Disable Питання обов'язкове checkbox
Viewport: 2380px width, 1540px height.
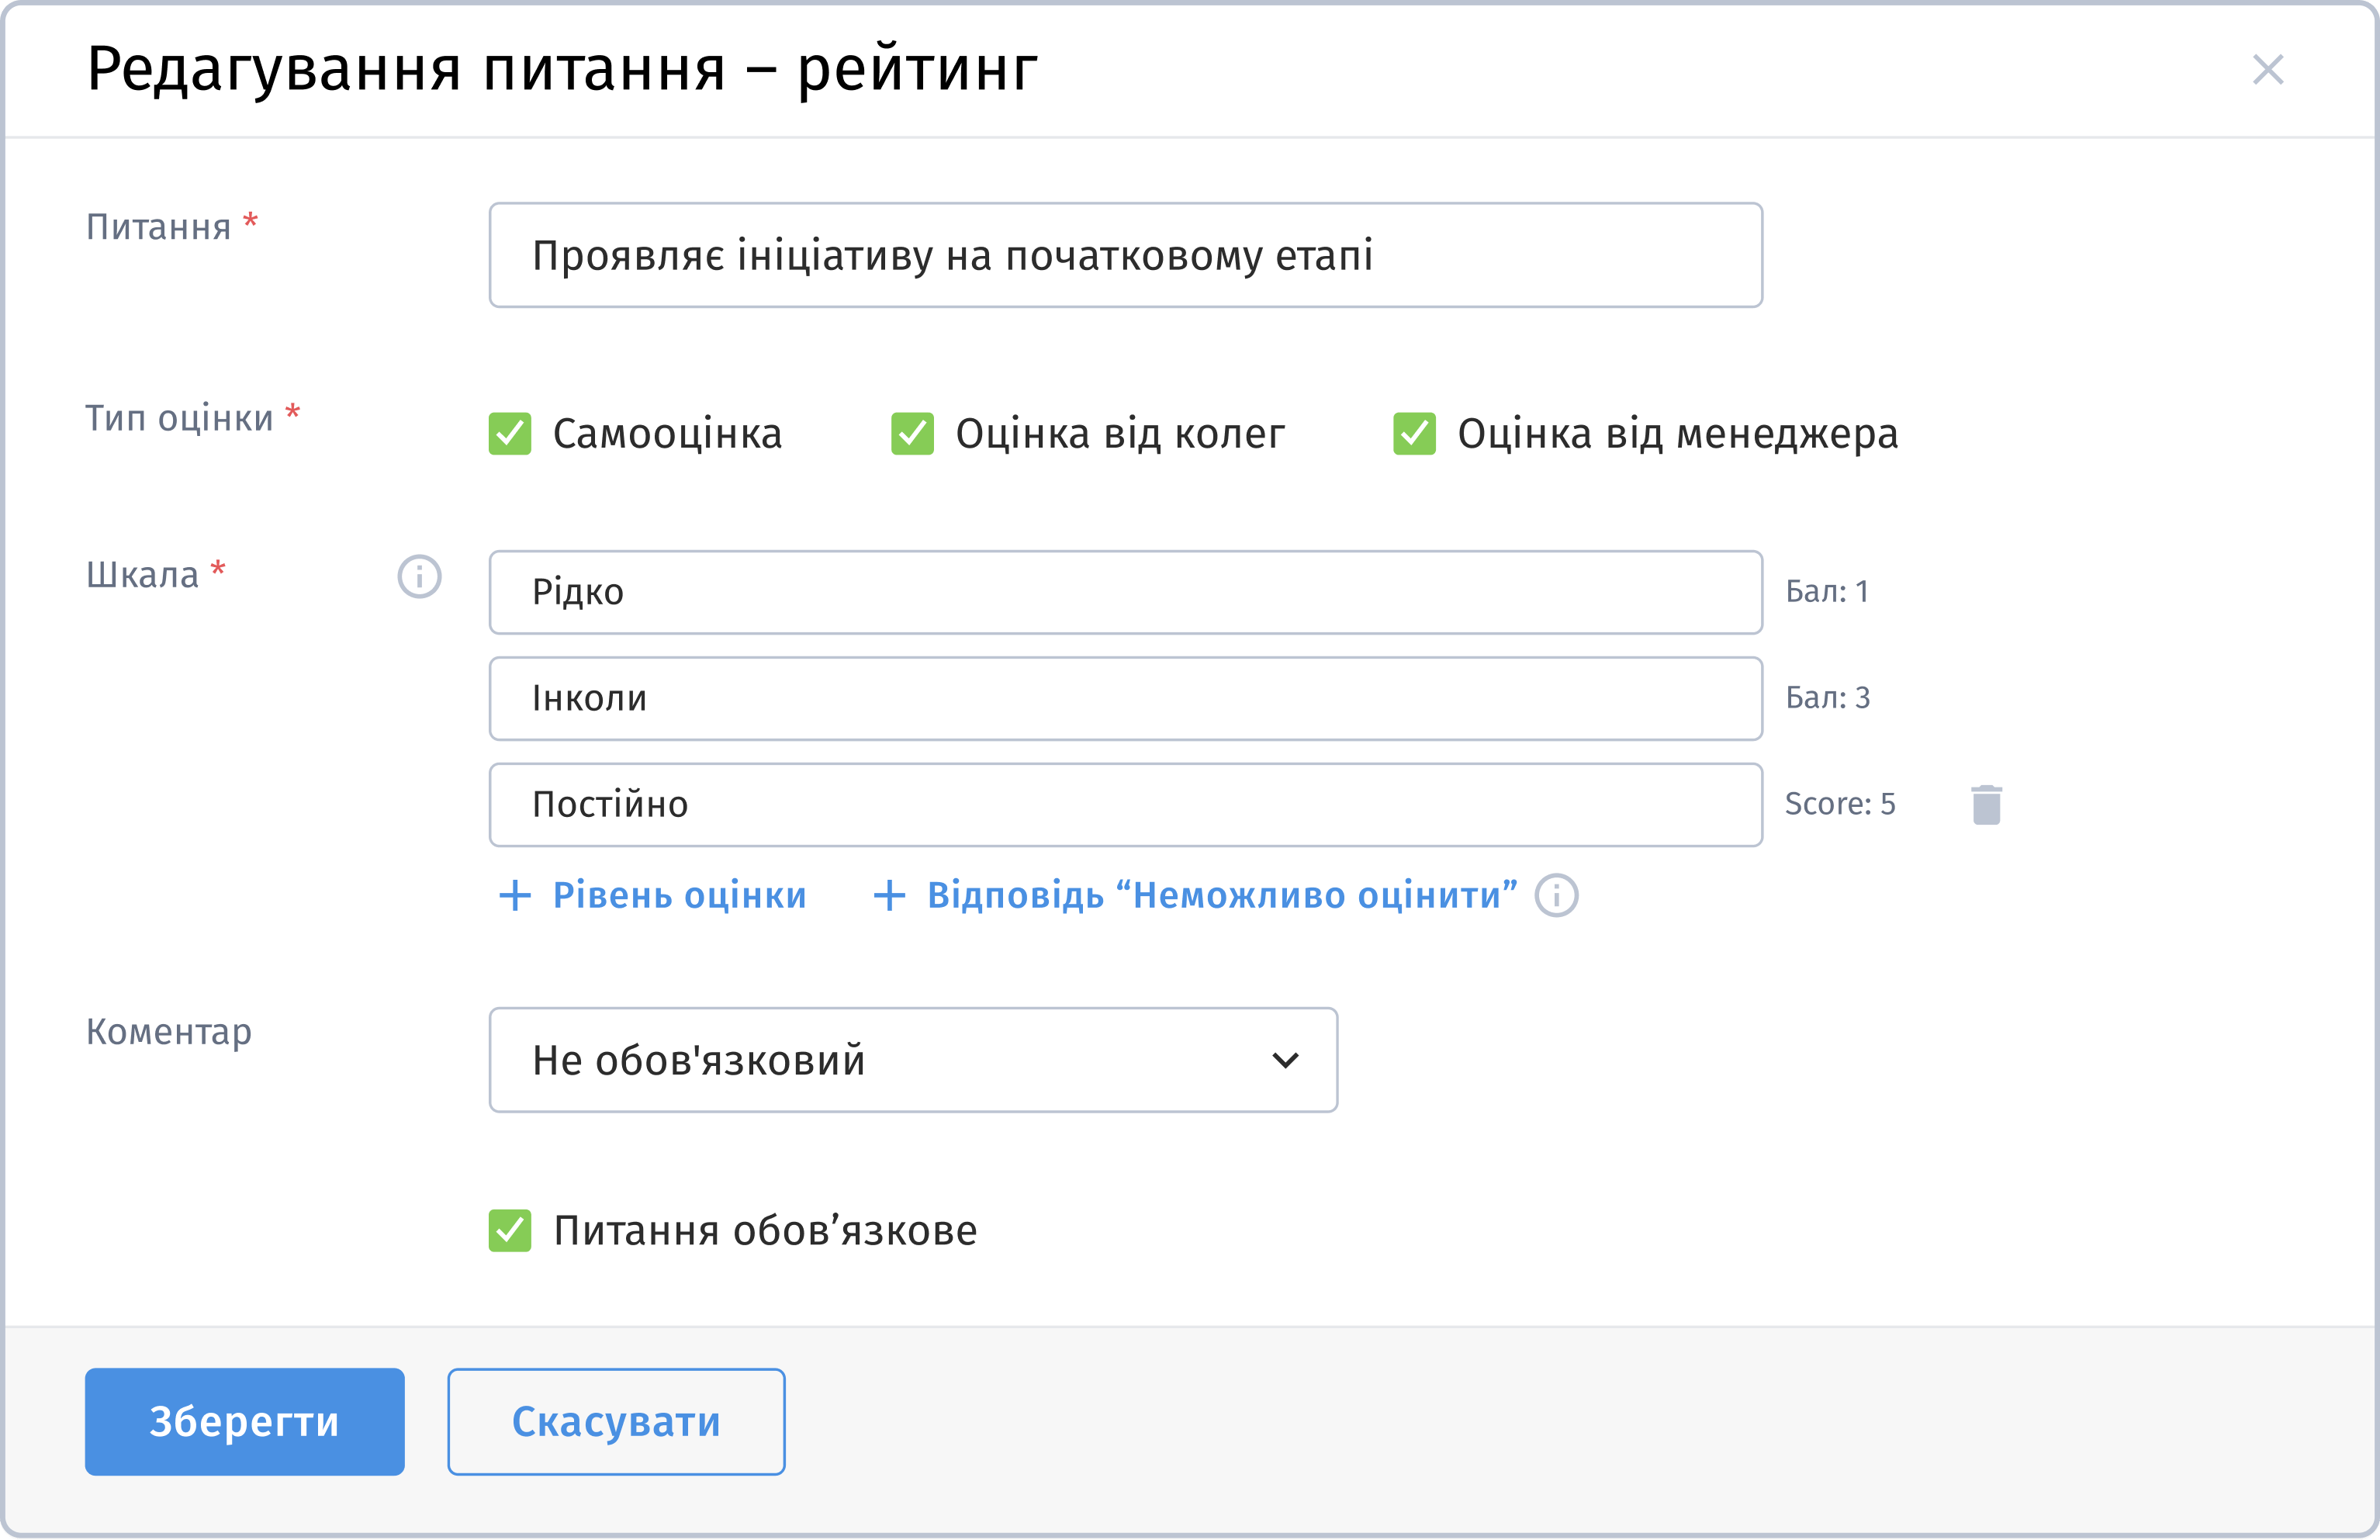(510, 1230)
